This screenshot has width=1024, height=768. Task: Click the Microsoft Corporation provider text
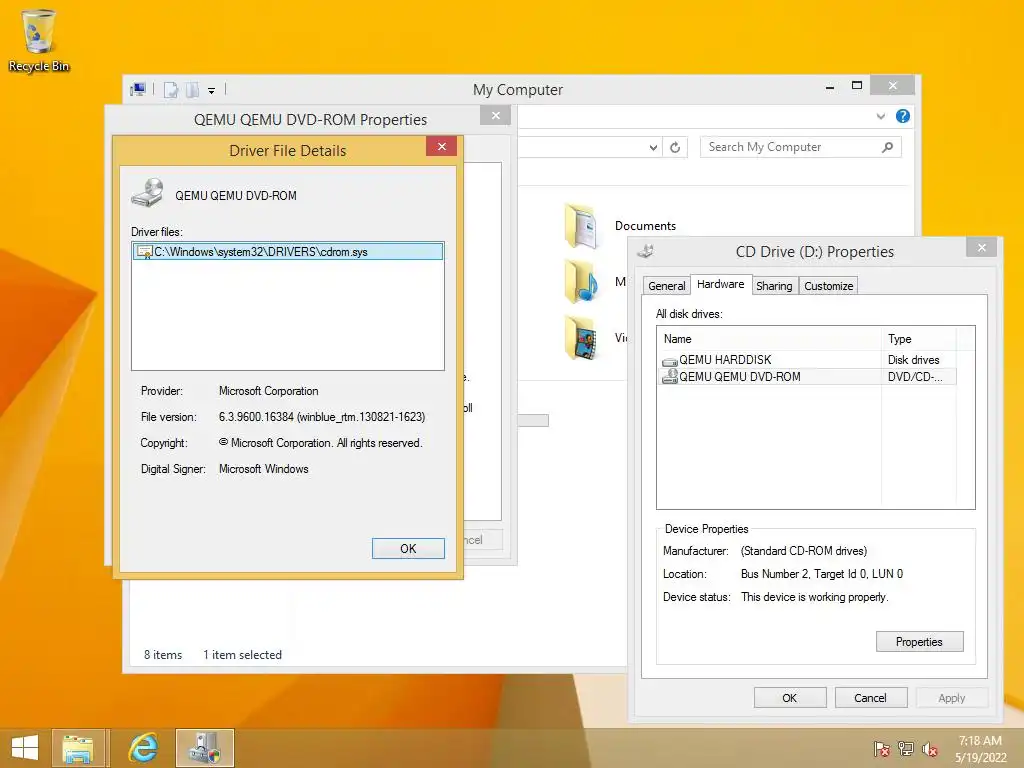pos(268,391)
